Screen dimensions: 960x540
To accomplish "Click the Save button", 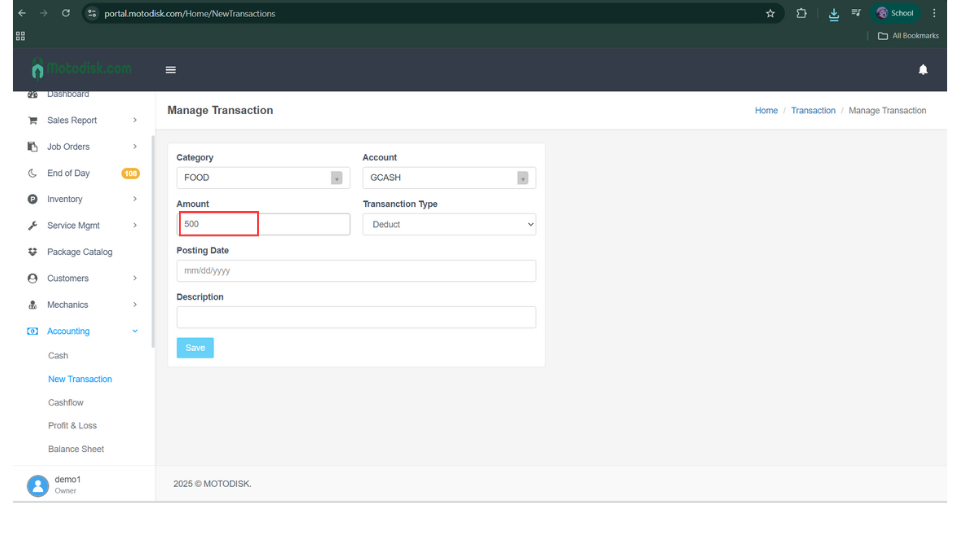I will (x=195, y=348).
